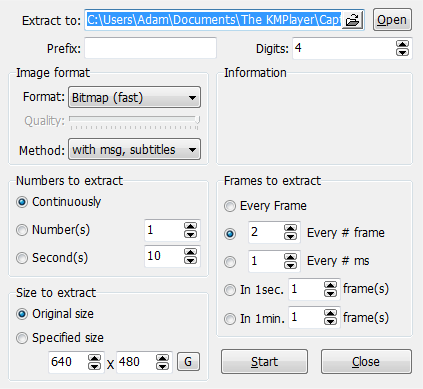The image size is (423, 389).
Task: Click the Start button
Action: 264,361
